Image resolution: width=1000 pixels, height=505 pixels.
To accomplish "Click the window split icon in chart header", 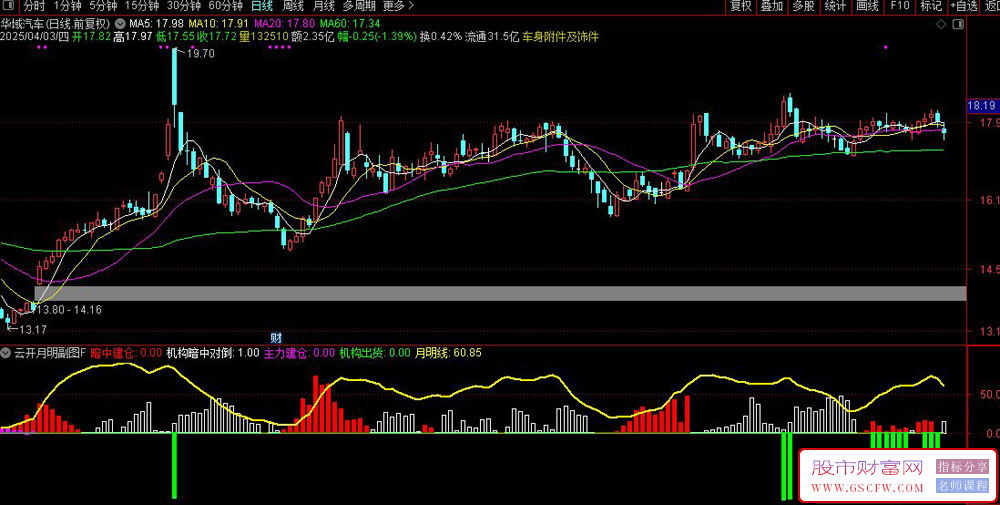I will (957, 24).
